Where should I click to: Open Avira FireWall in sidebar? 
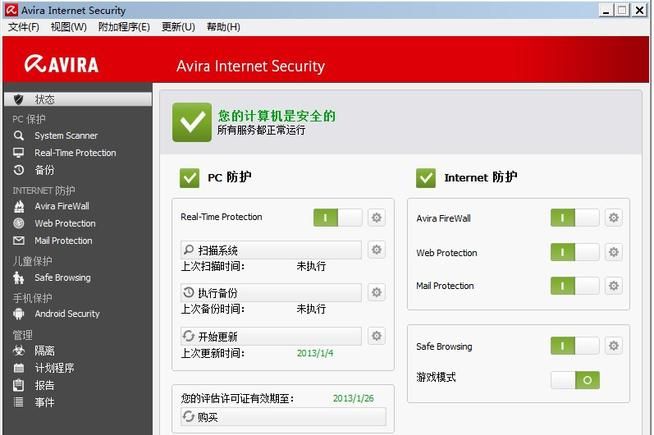pyautogui.click(x=62, y=206)
